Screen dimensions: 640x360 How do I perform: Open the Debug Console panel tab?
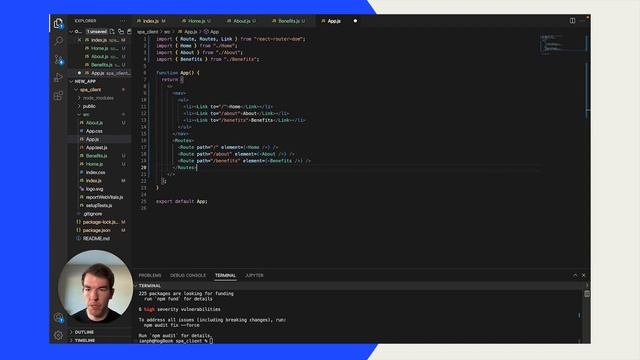tap(188, 276)
